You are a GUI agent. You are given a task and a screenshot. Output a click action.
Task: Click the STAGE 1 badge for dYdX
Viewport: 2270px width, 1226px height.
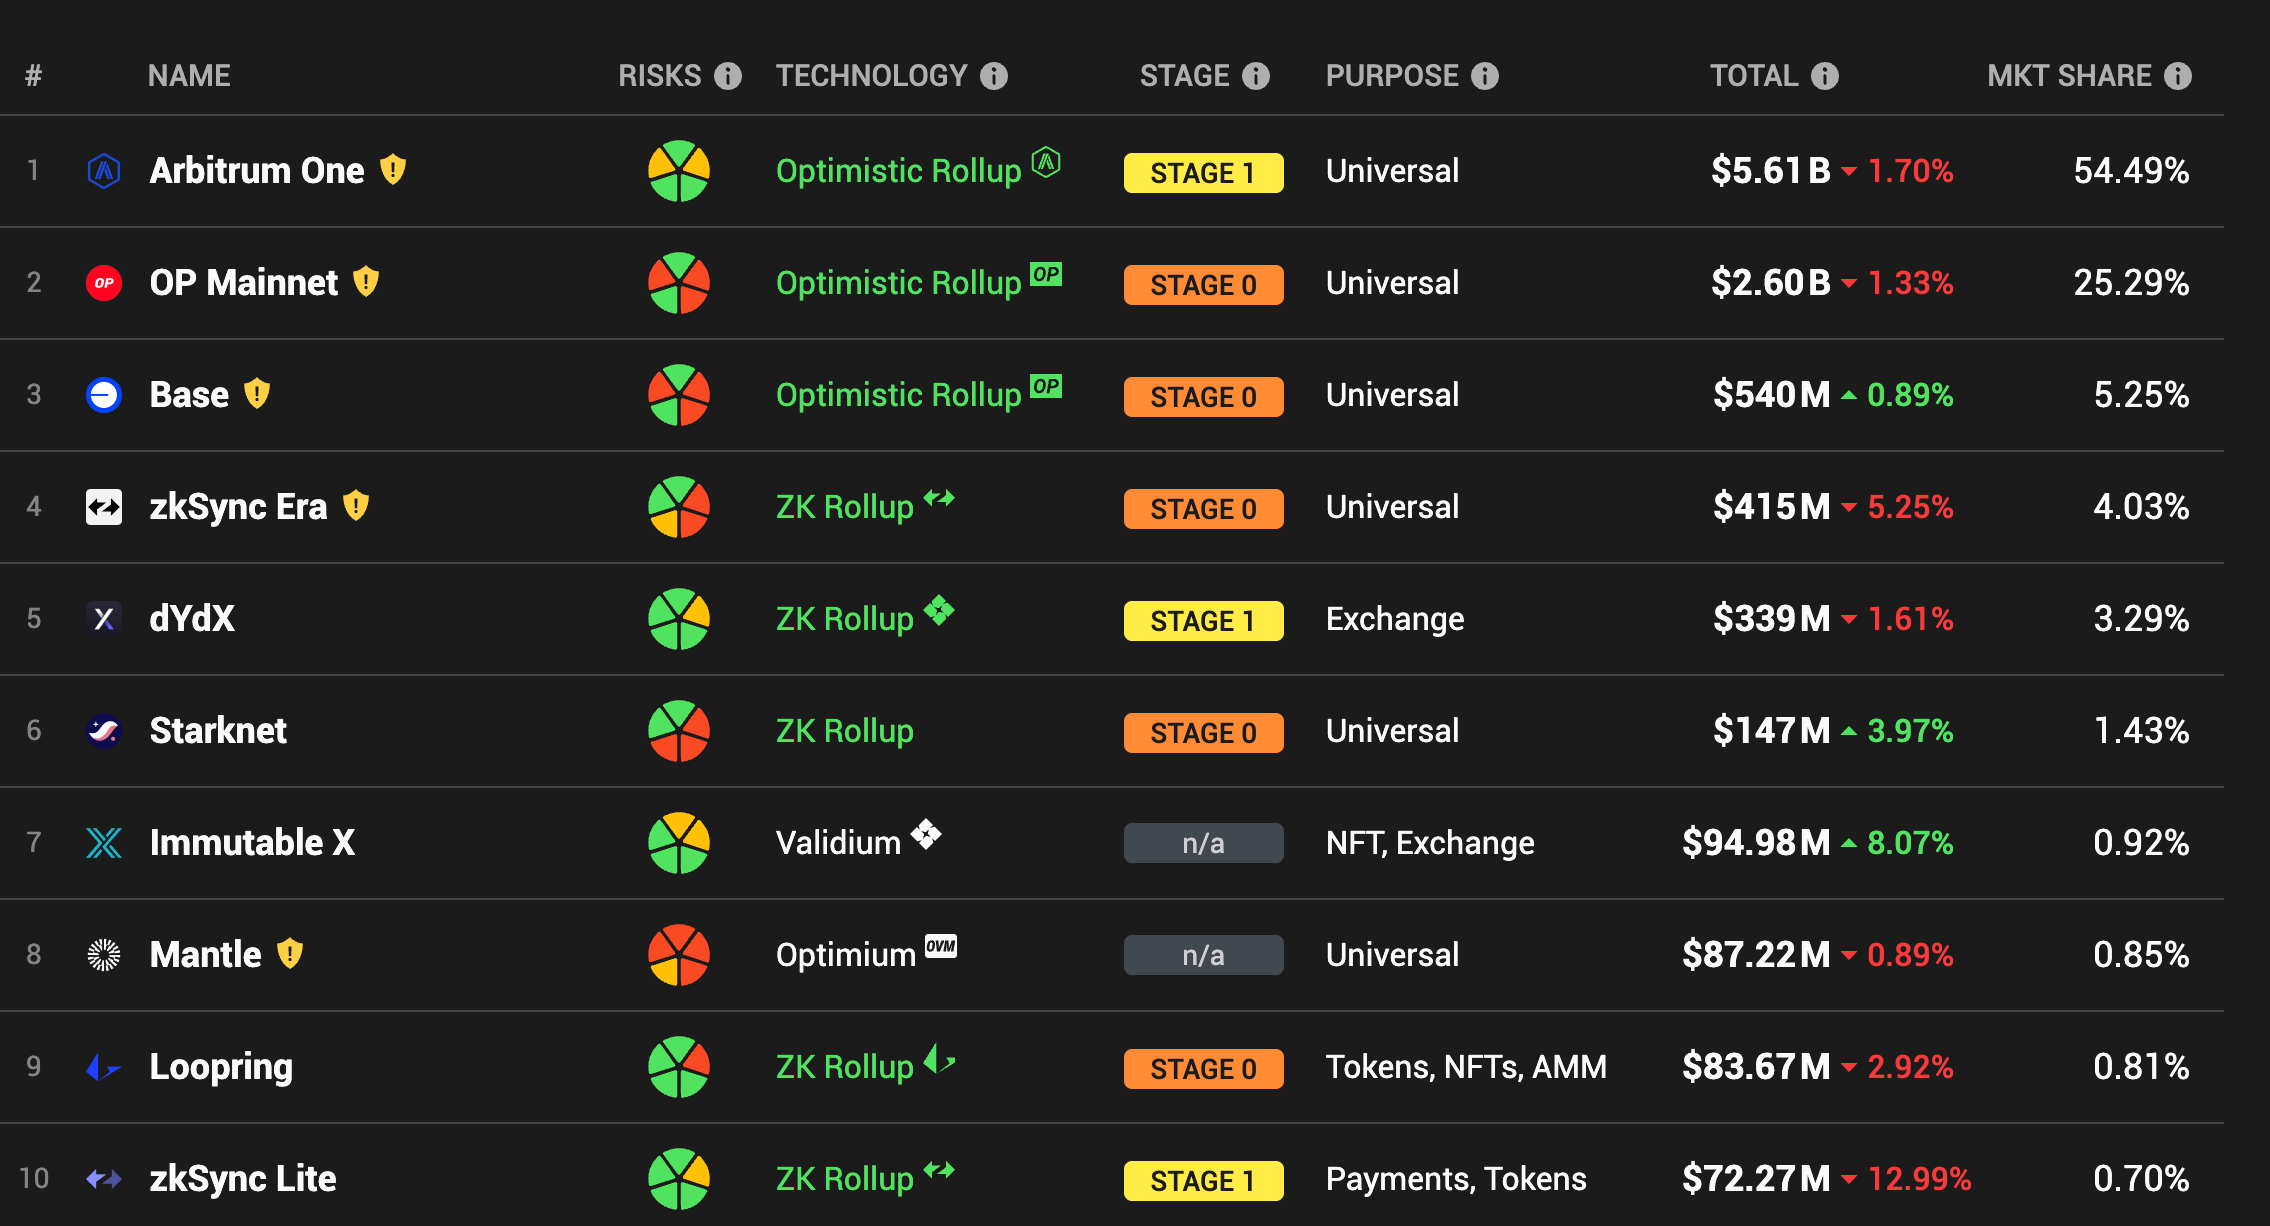(1203, 621)
